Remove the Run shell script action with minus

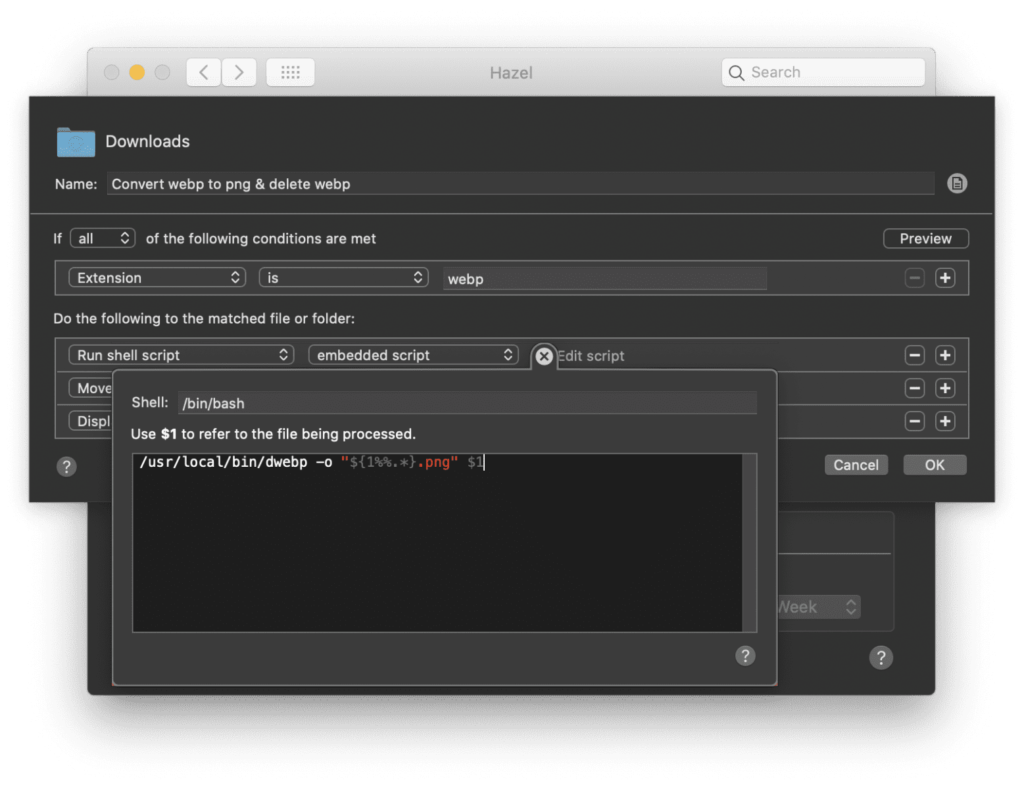click(x=914, y=355)
